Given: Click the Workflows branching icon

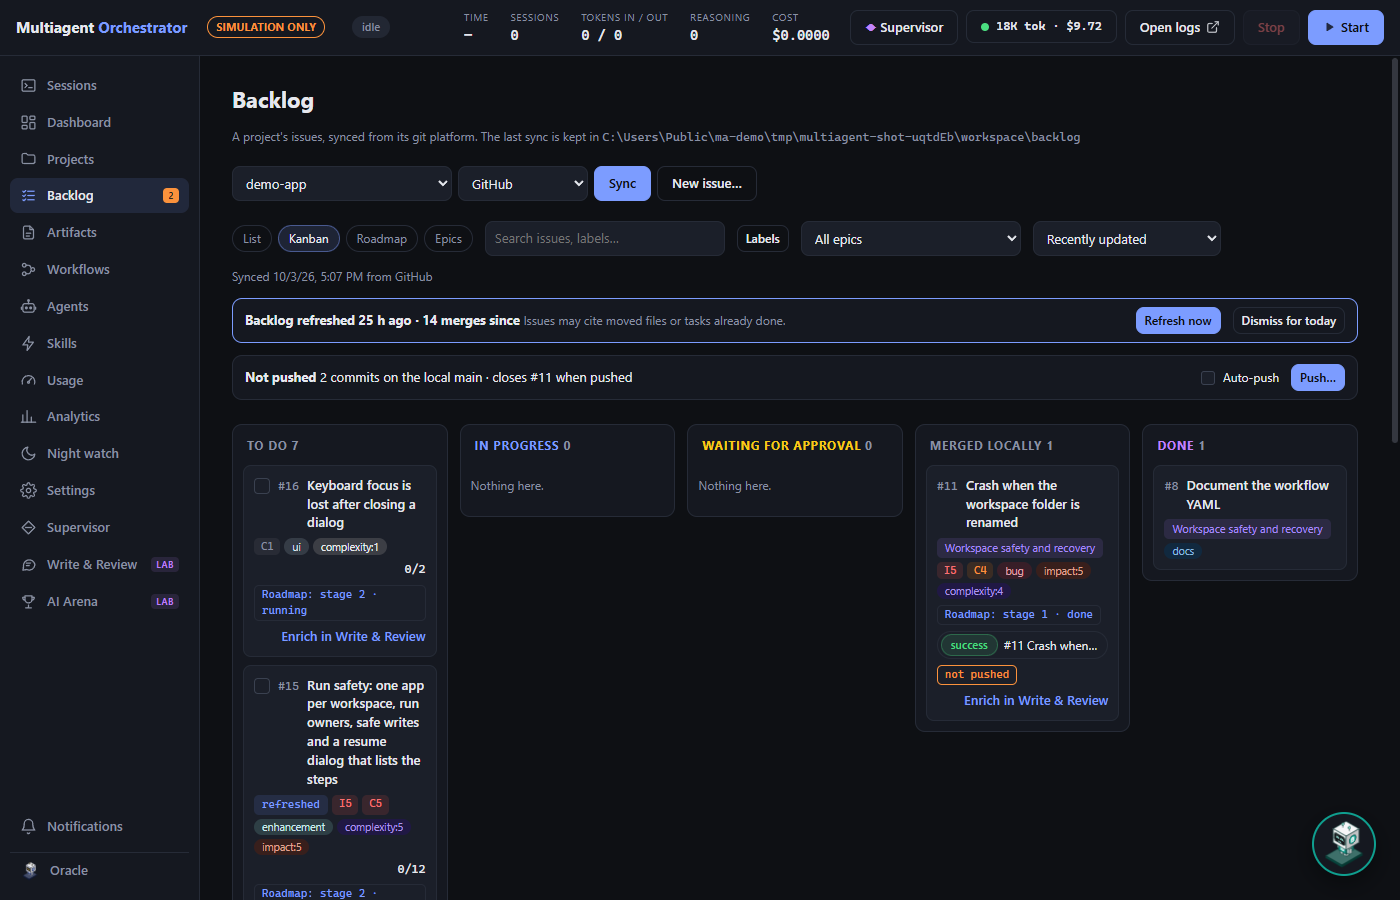Looking at the screenshot, I should [28, 270].
